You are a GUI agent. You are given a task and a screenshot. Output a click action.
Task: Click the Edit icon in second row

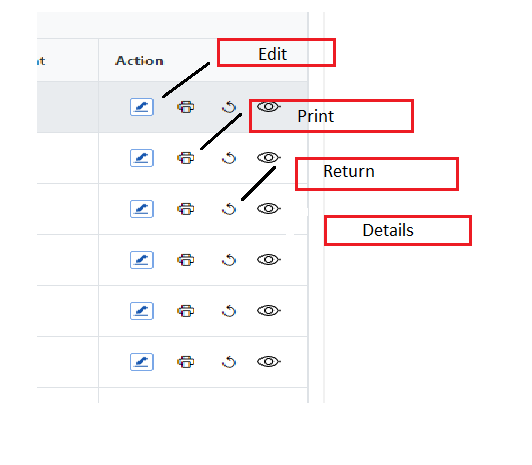click(x=142, y=158)
